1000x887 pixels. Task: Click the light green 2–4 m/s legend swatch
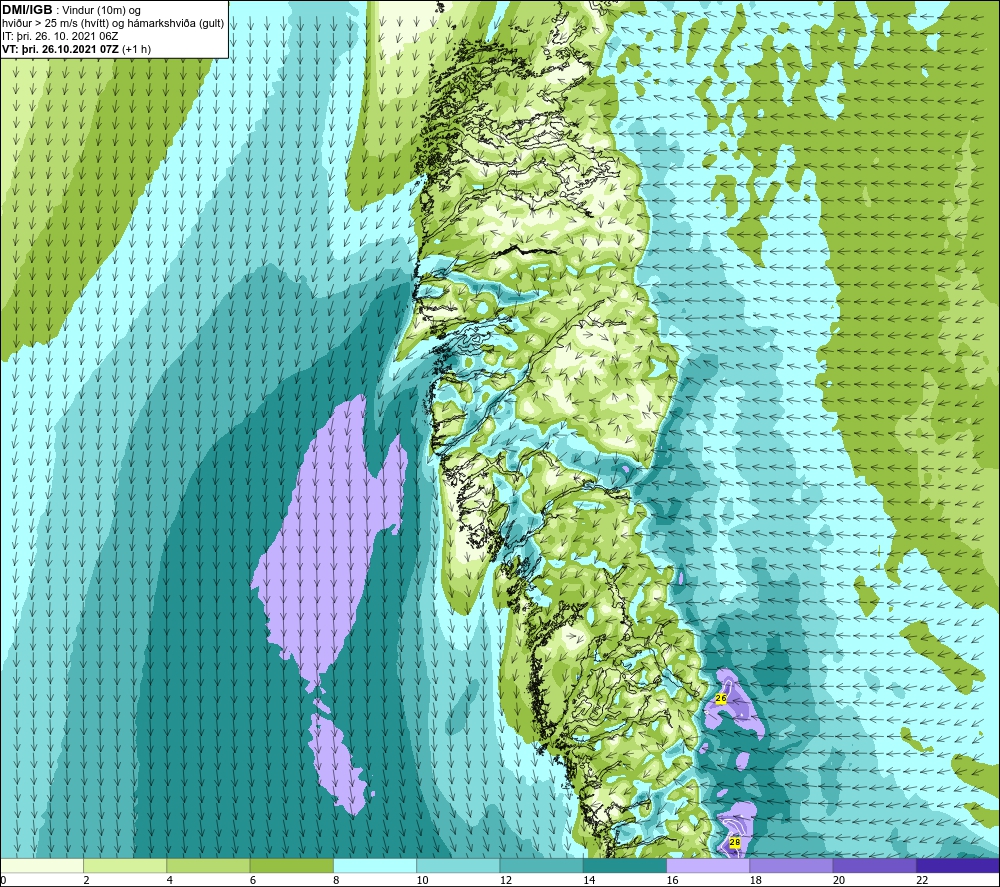pyautogui.click(x=125, y=865)
